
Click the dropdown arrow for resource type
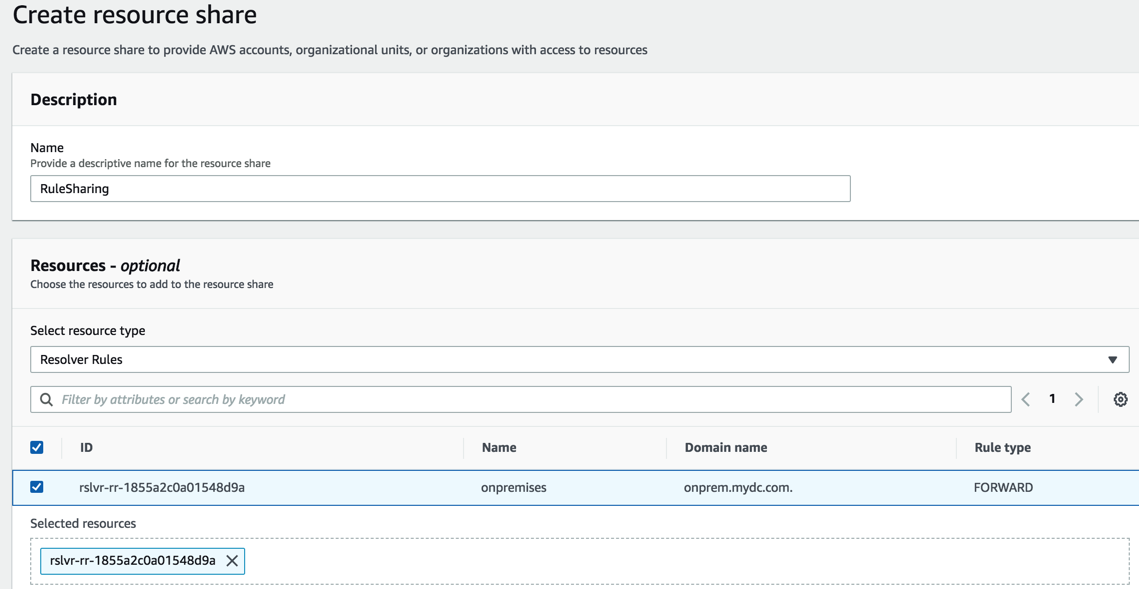1112,360
